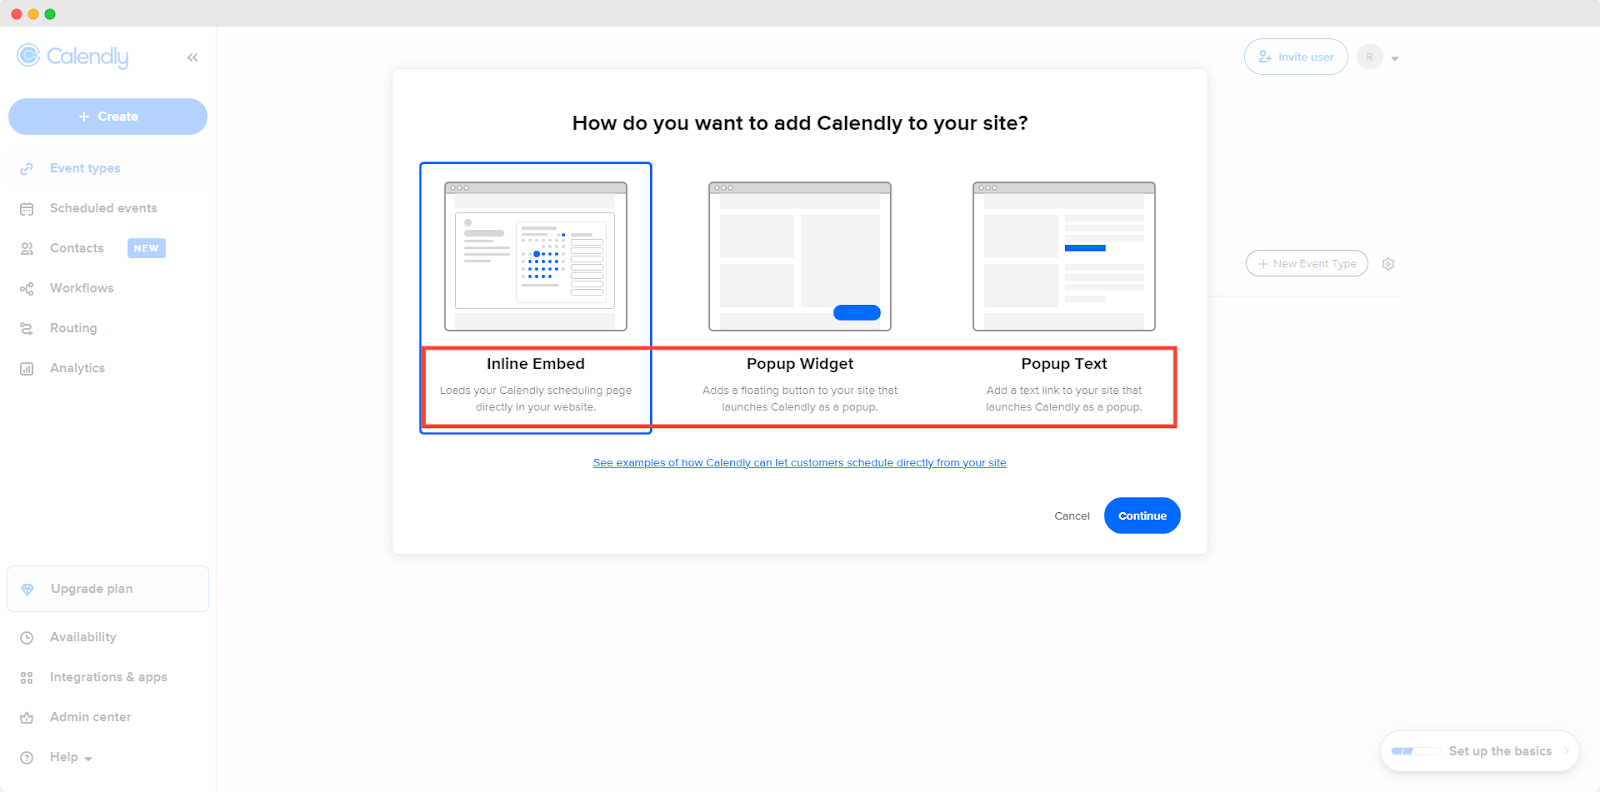This screenshot has width=1600, height=792.
Task: Select the Popup Text thumbnail
Action: pyautogui.click(x=1064, y=256)
